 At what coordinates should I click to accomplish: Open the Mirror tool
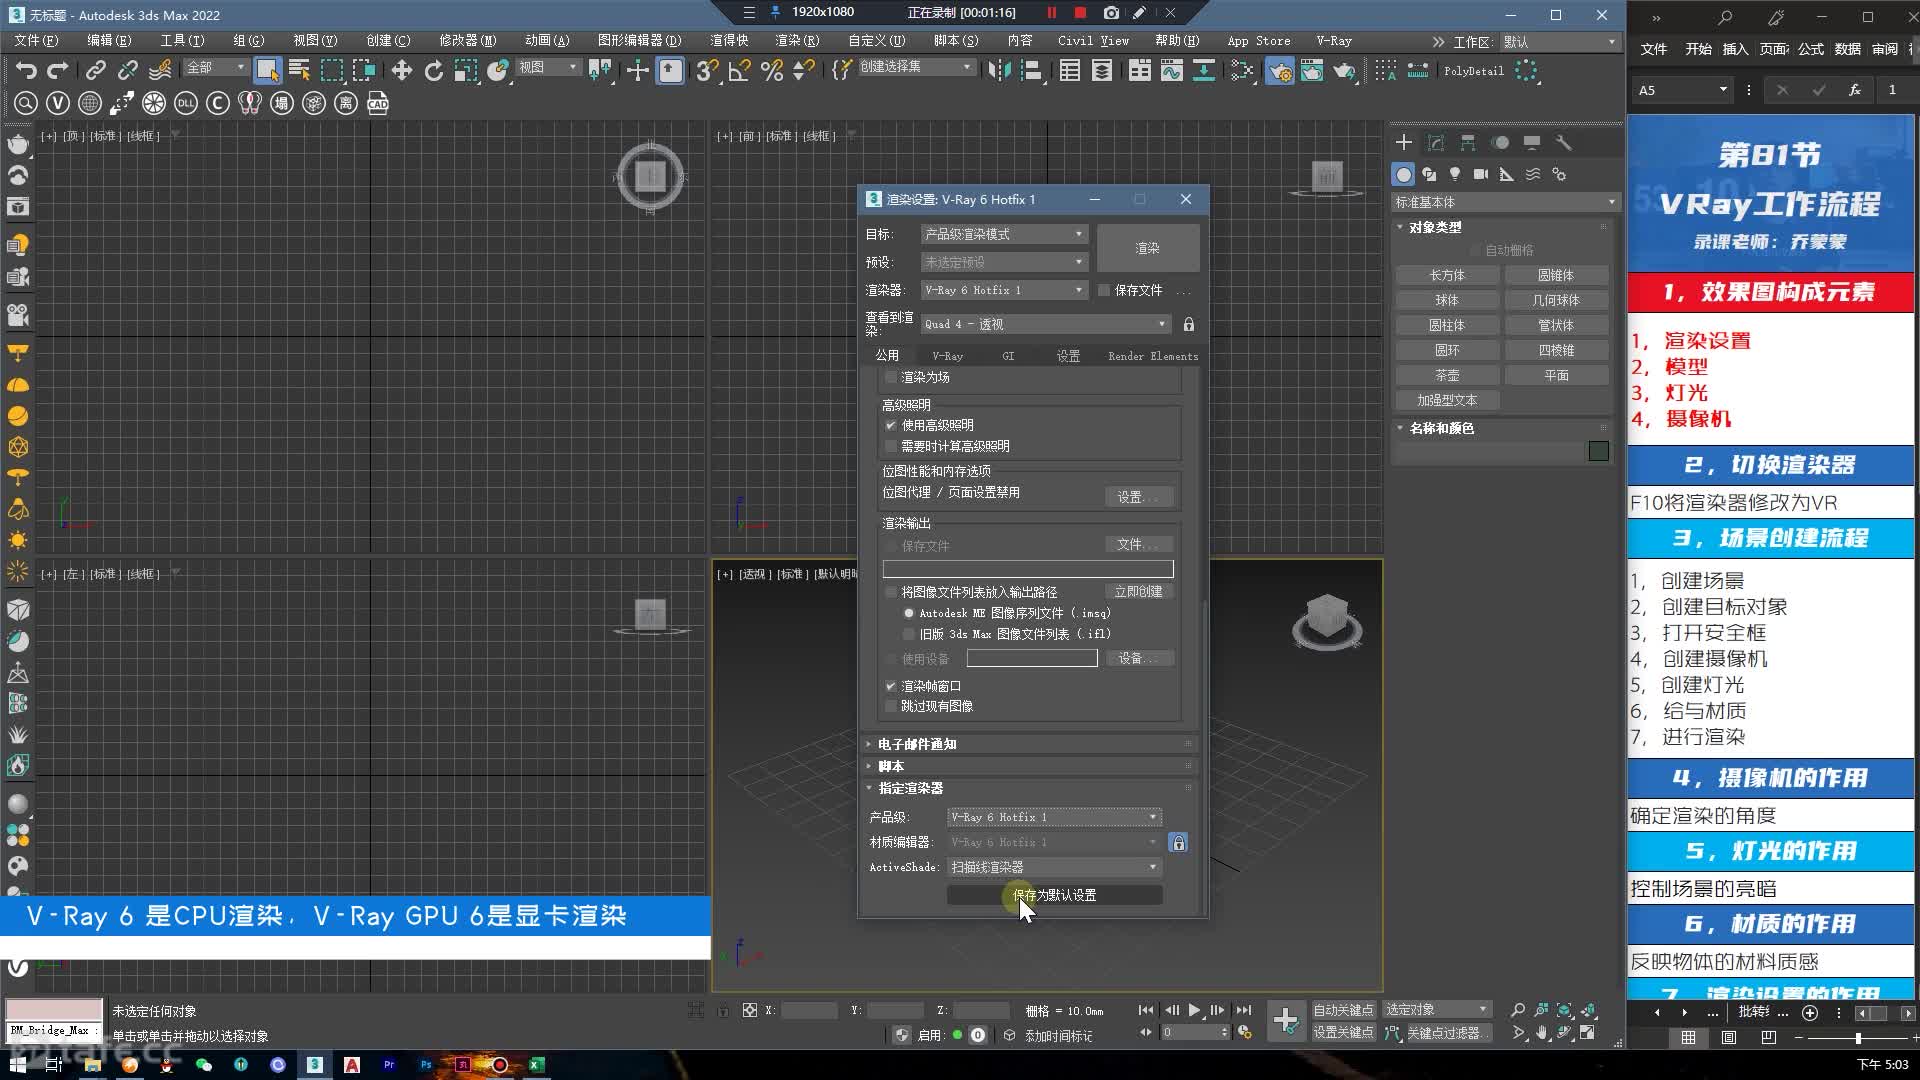[999, 70]
